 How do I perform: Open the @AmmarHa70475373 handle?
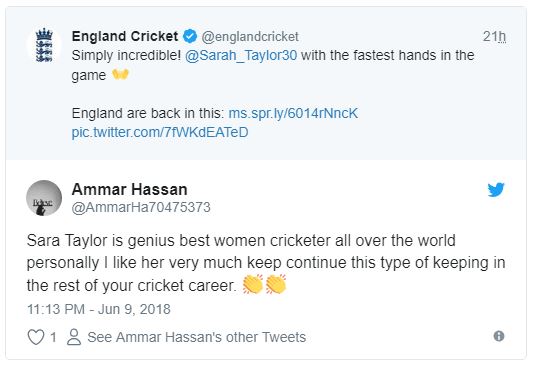[x=141, y=207]
